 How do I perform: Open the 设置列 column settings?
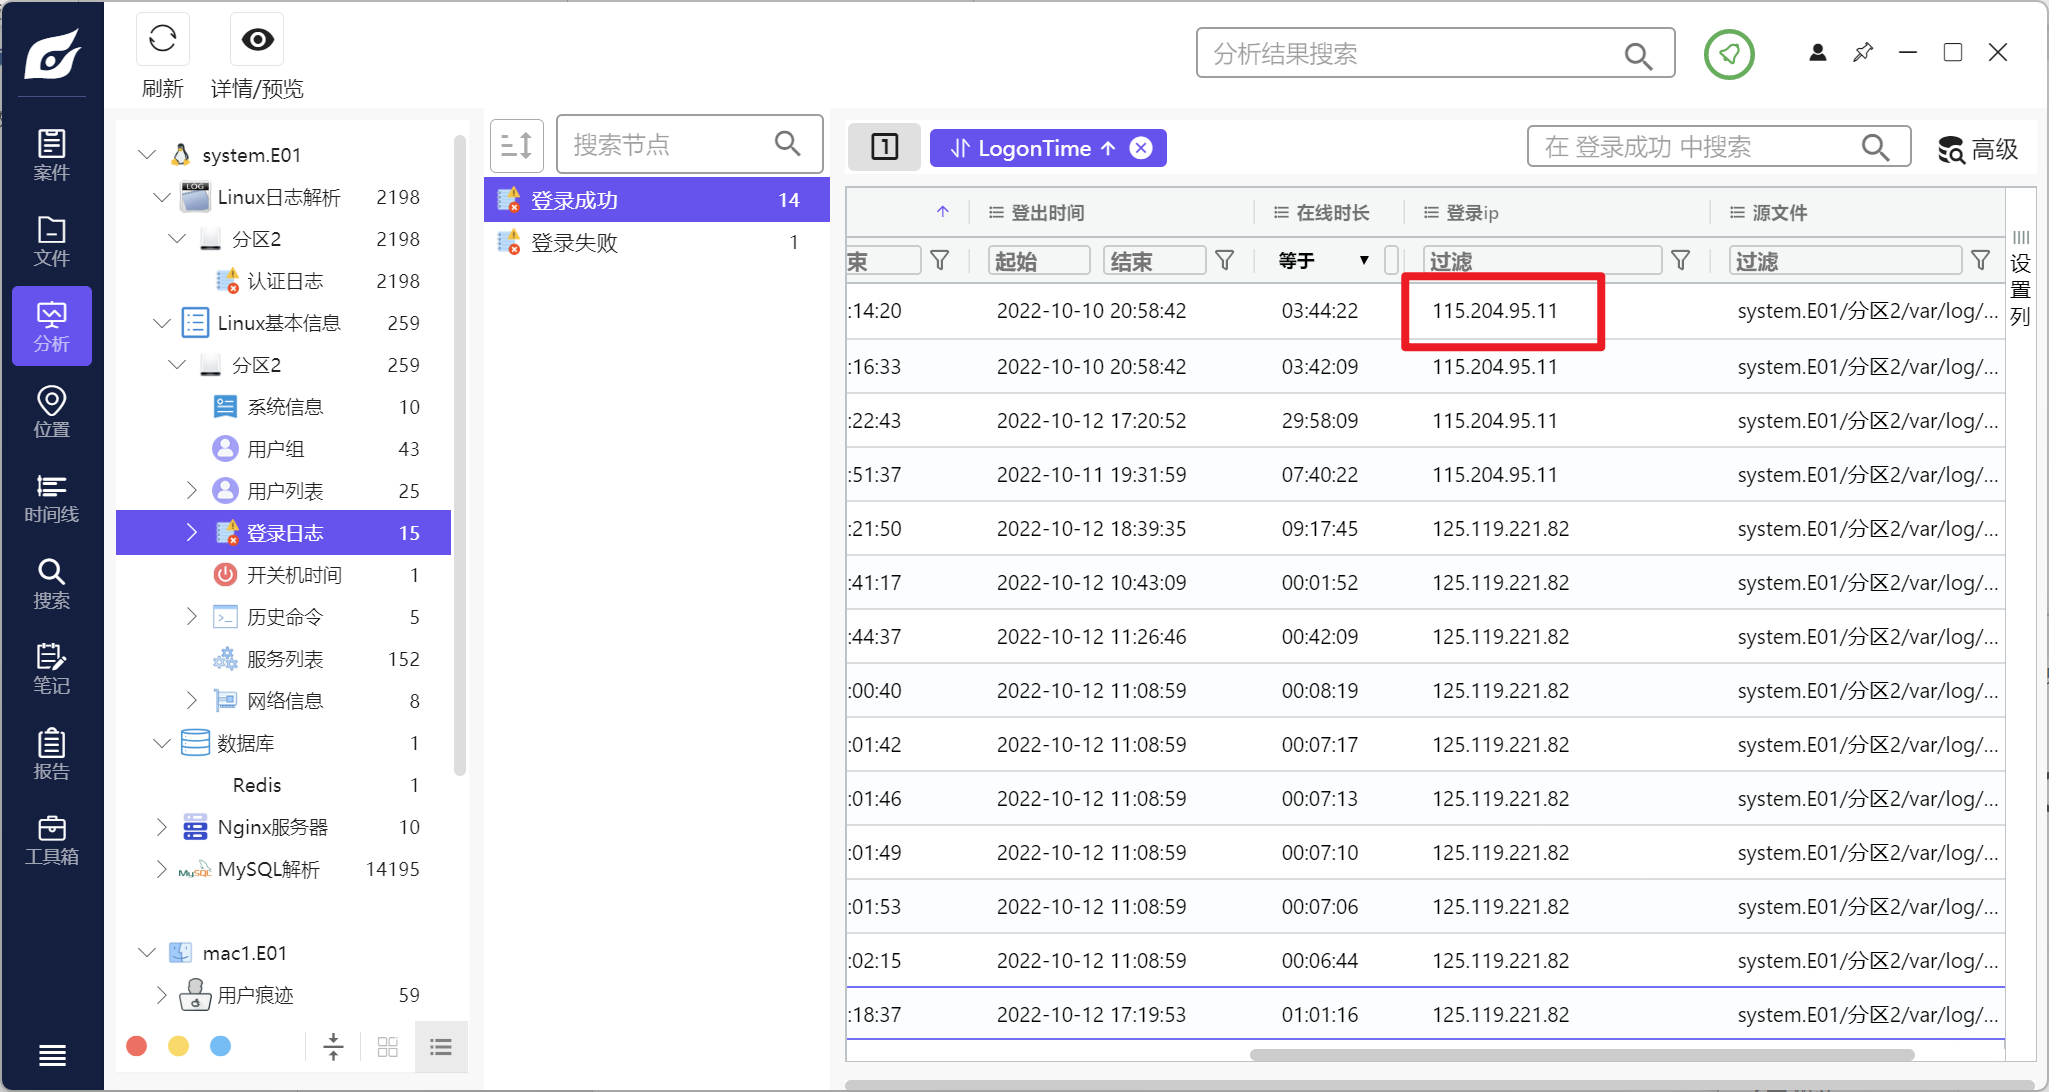[x=2020, y=279]
